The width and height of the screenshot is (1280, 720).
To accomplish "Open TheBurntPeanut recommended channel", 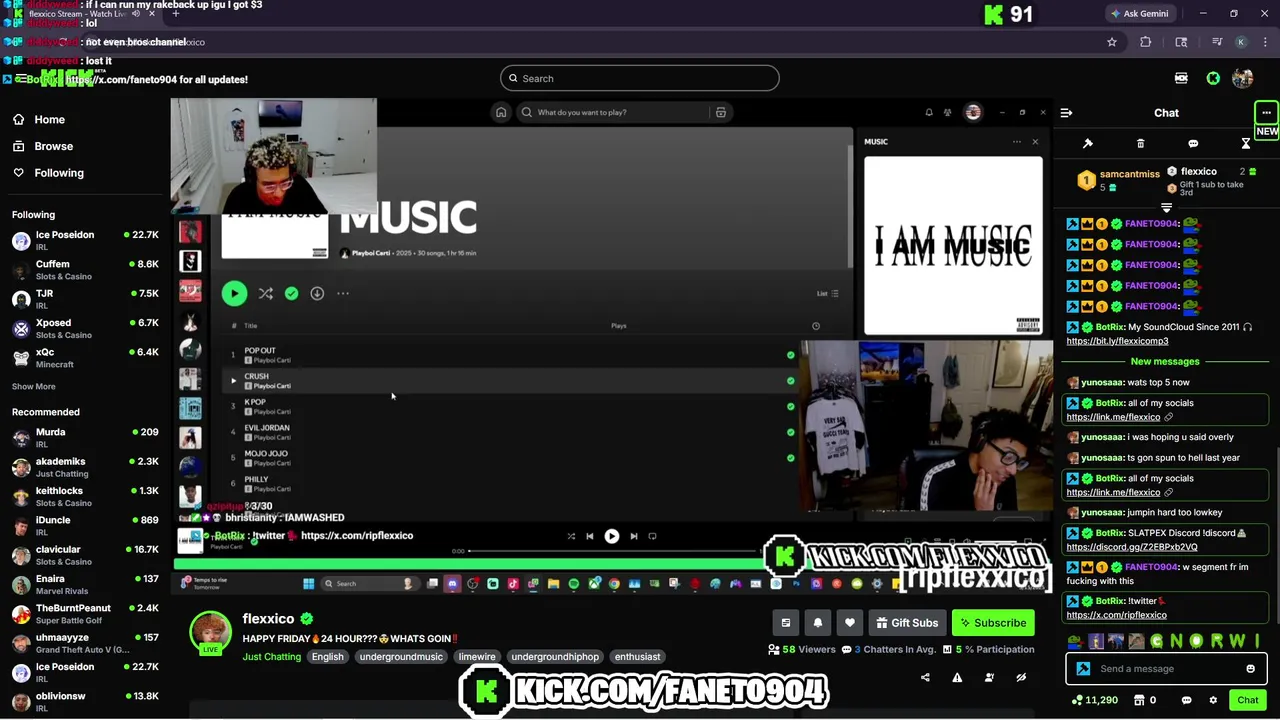I will (85, 613).
